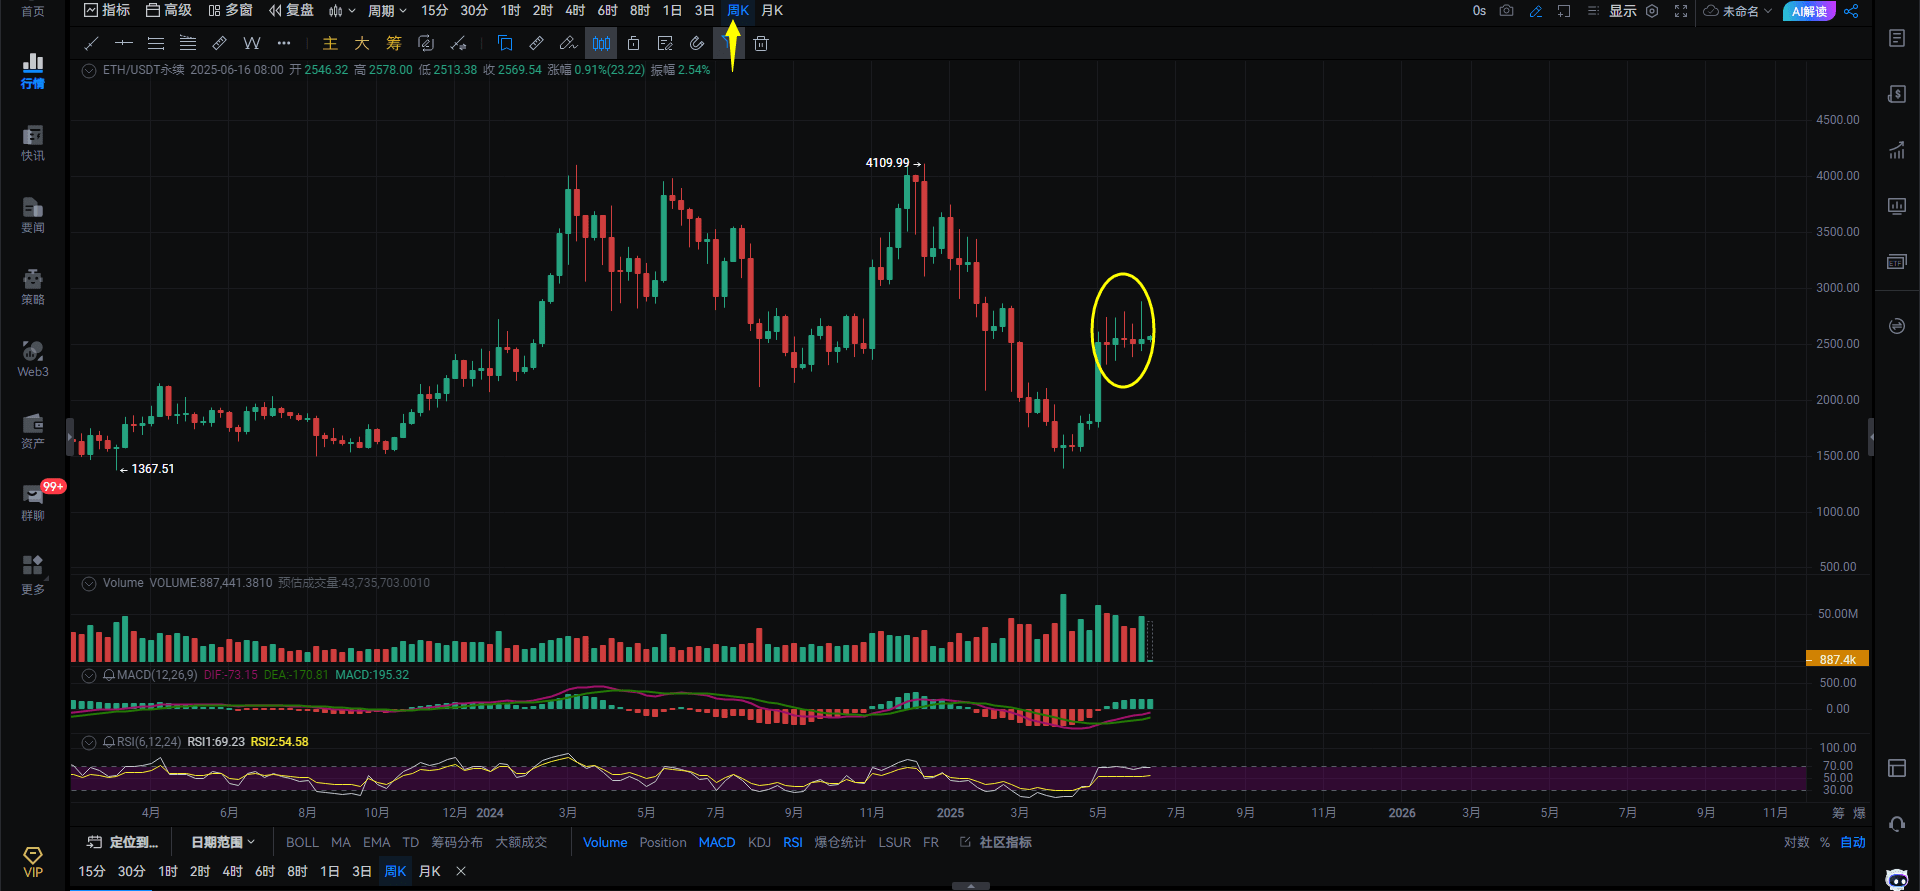This screenshot has height=891, width=1920.
Task: Collapse the RSI indicator panel
Action: pos(89,743)
